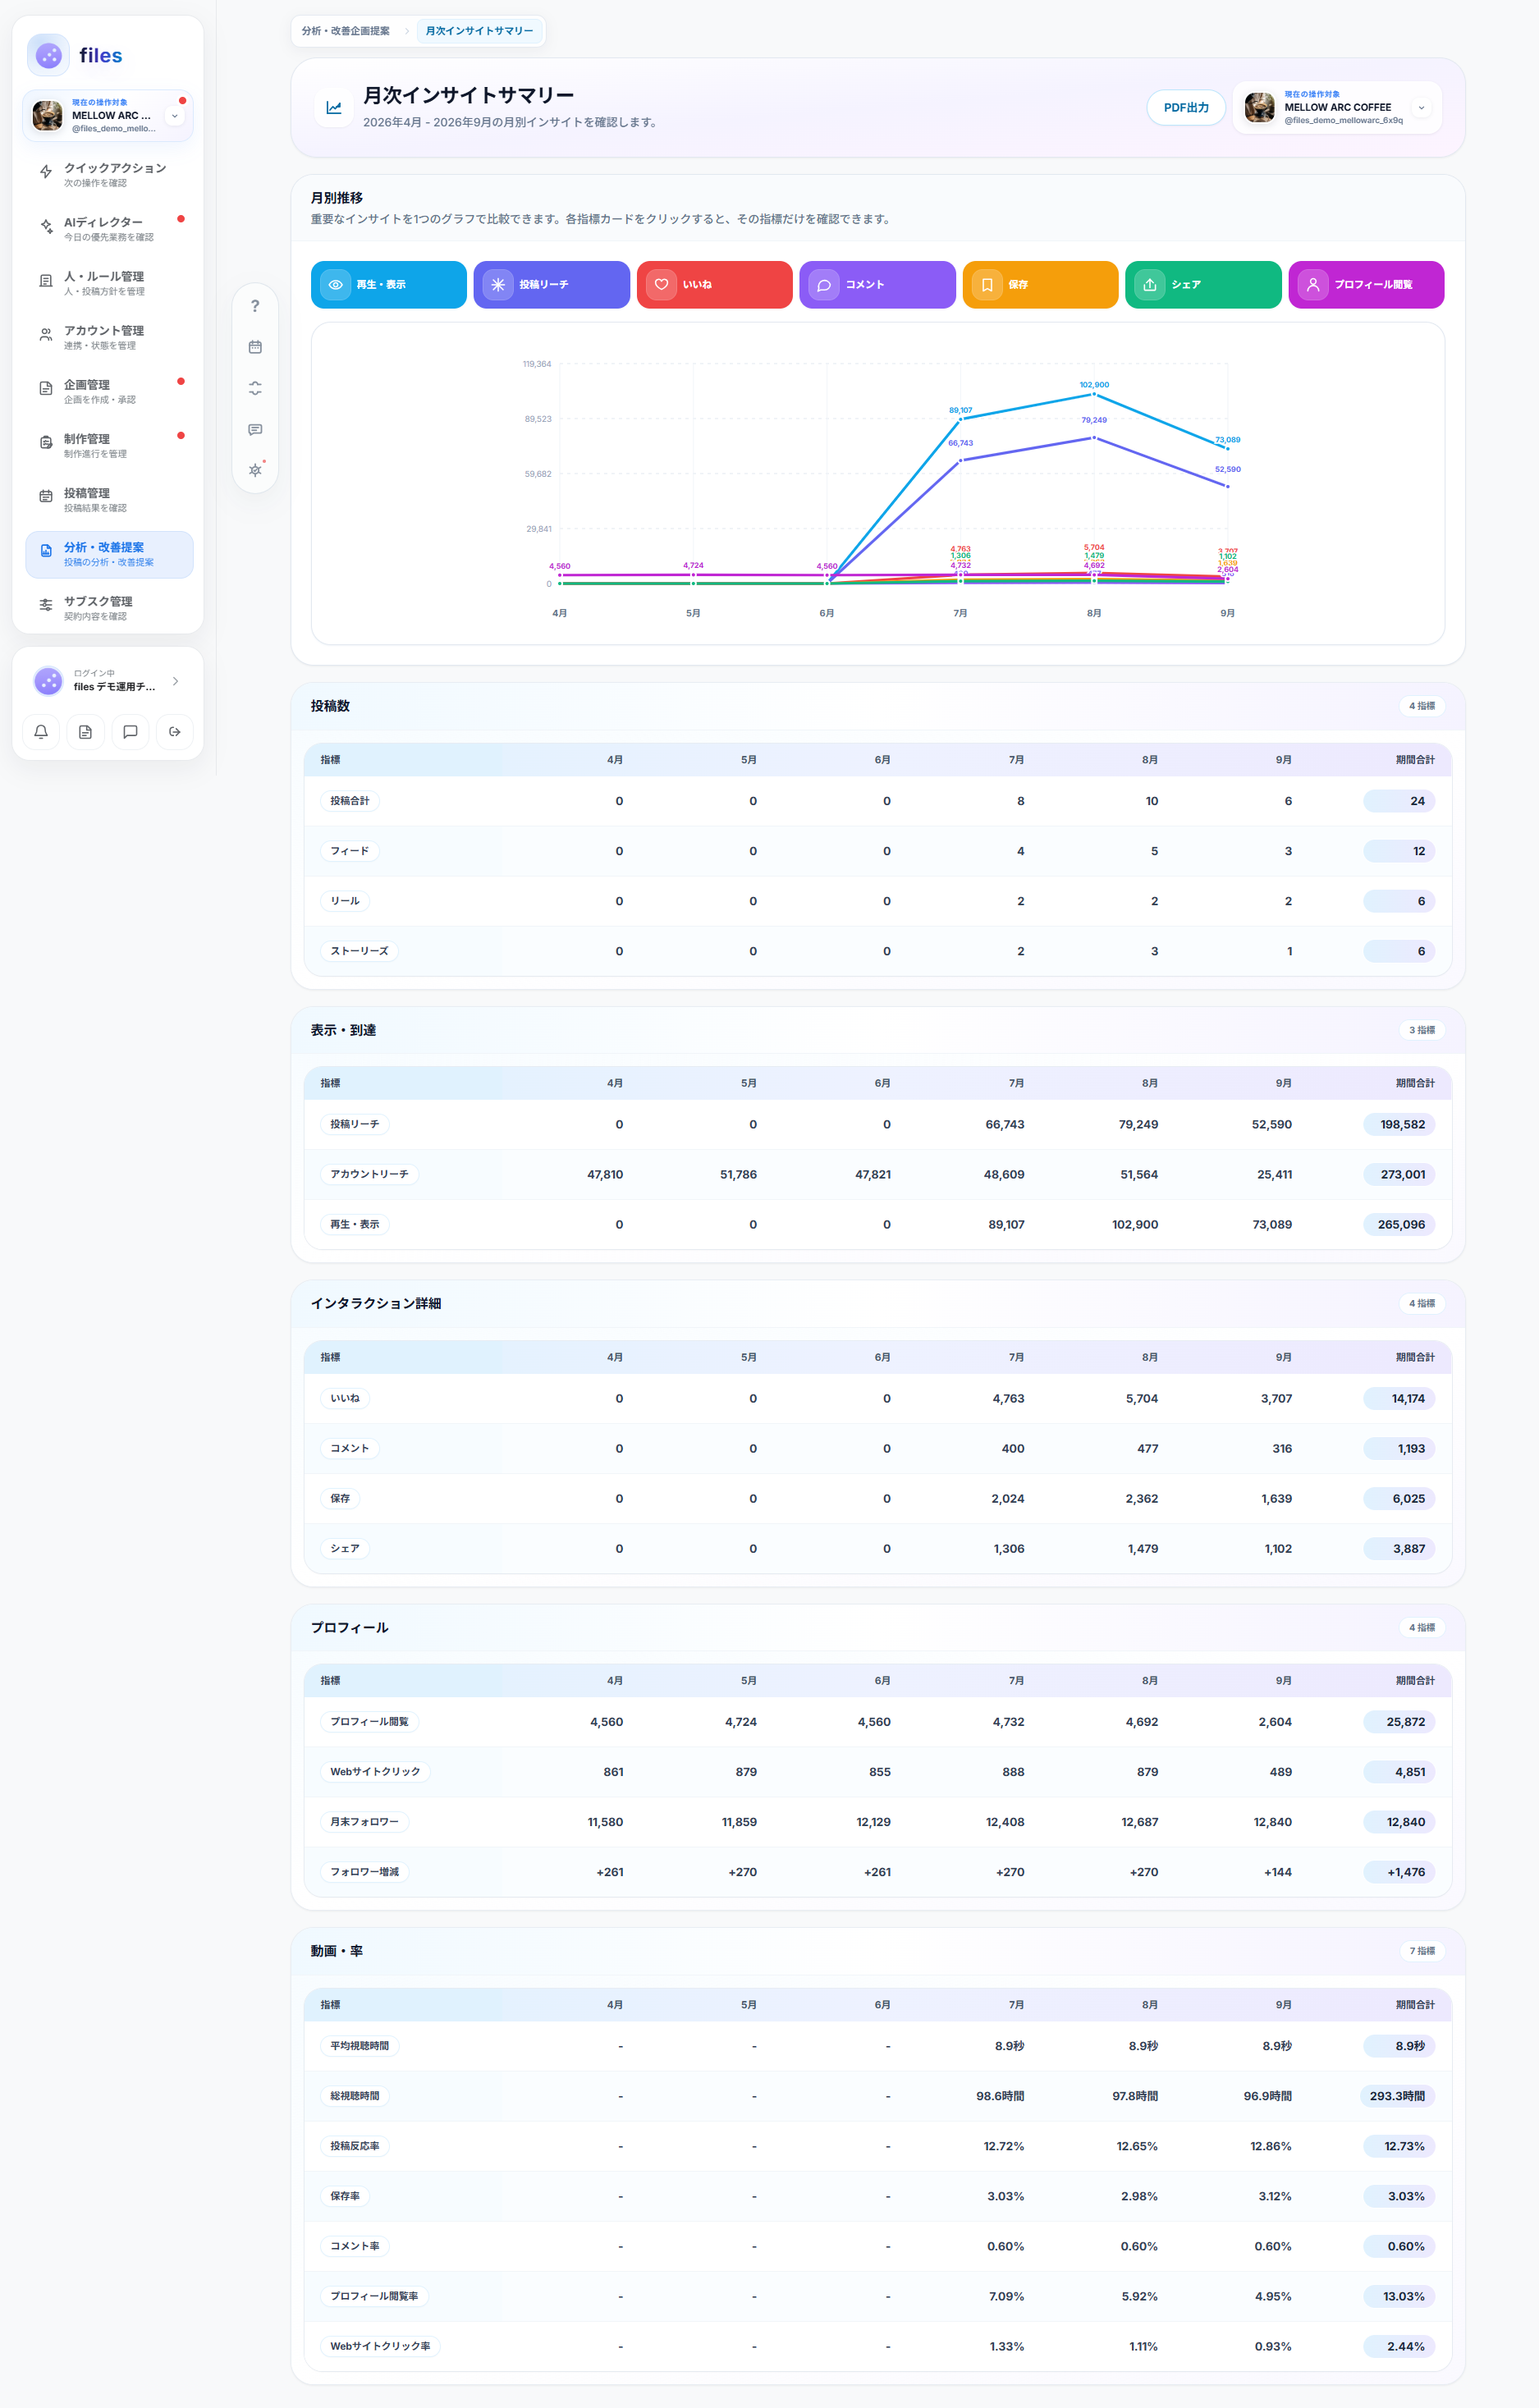Toggle the プロフィール閲覧 metric card

click(1367, 285)
